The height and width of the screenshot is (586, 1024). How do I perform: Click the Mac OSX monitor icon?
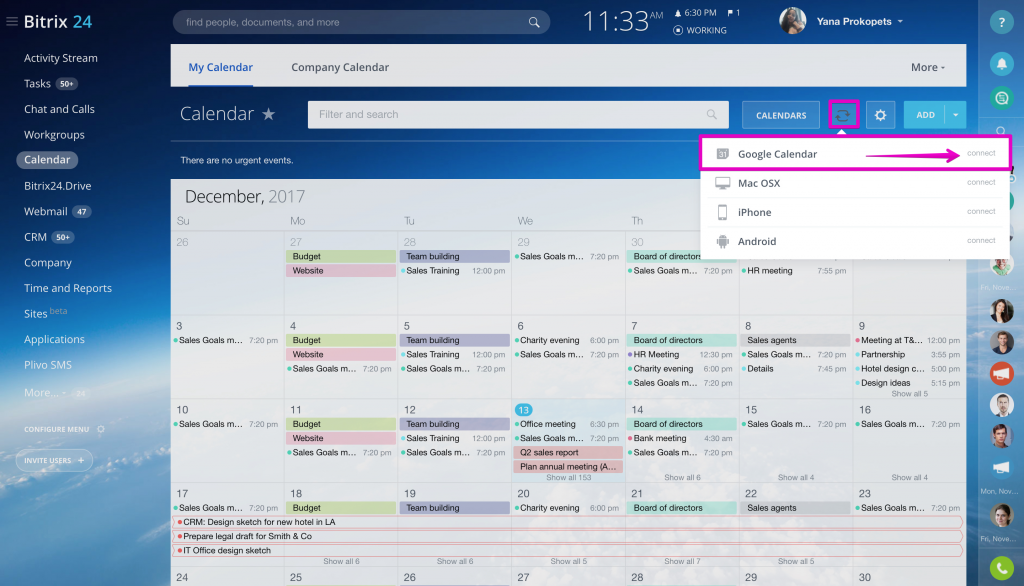tap(722, 183)
